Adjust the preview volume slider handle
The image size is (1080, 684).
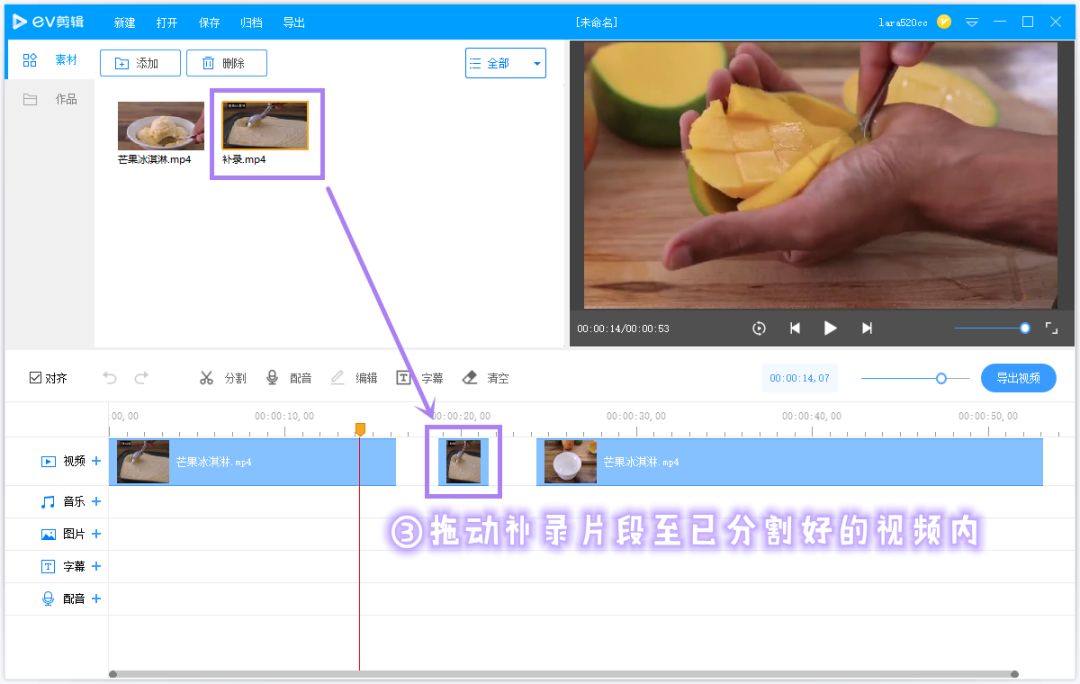pyautogui.click(x=1025, y=329)
